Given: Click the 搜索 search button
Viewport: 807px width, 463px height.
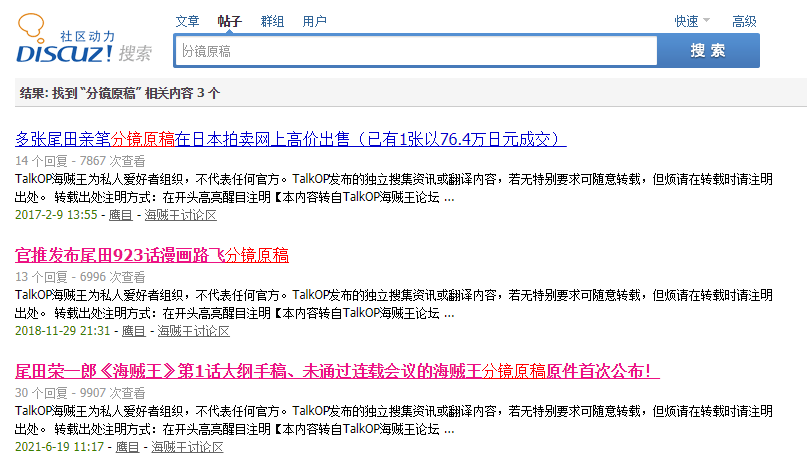Looking at the screenshot, I should (708, 50).
